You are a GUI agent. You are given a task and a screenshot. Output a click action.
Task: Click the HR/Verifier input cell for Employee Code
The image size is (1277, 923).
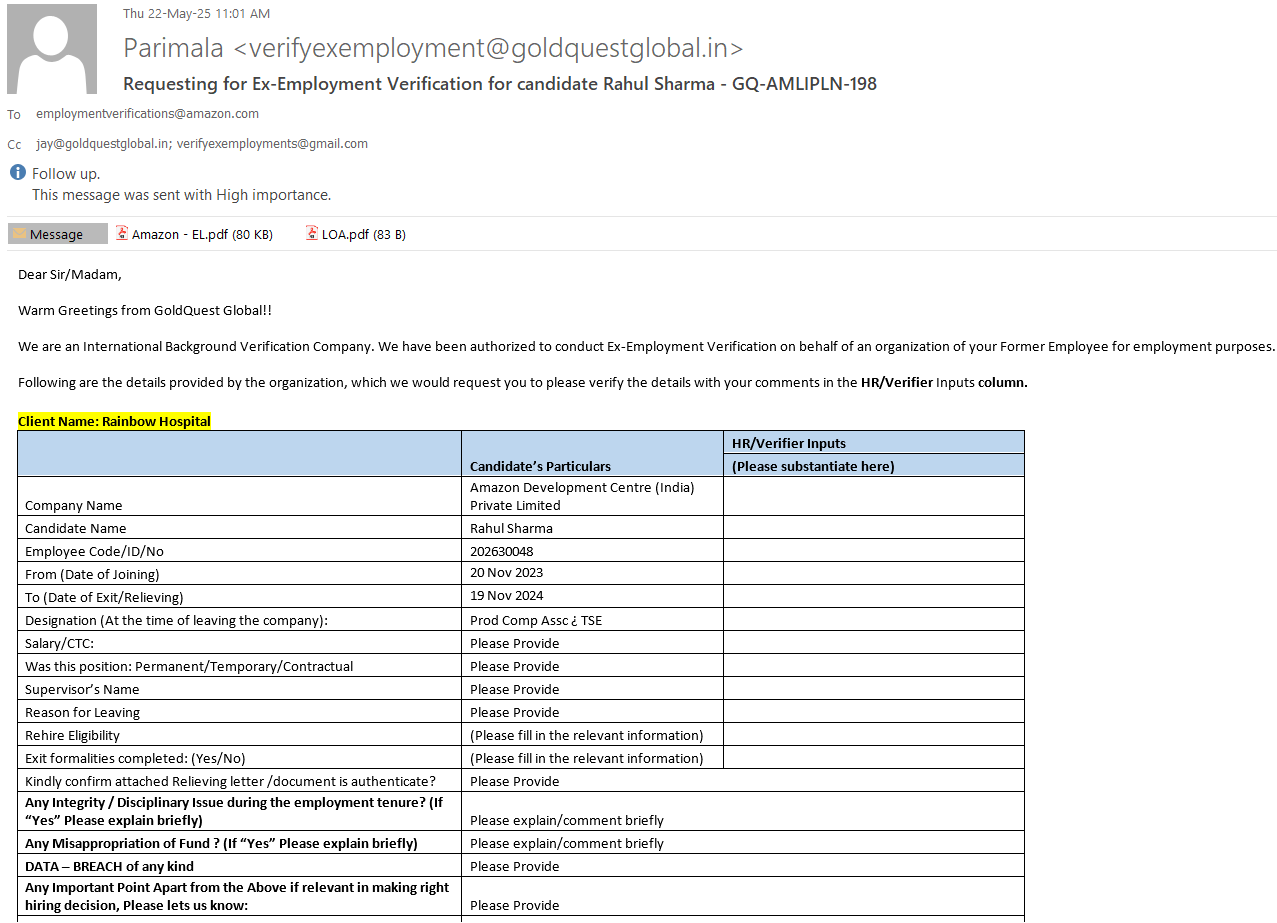click(873, 551)
